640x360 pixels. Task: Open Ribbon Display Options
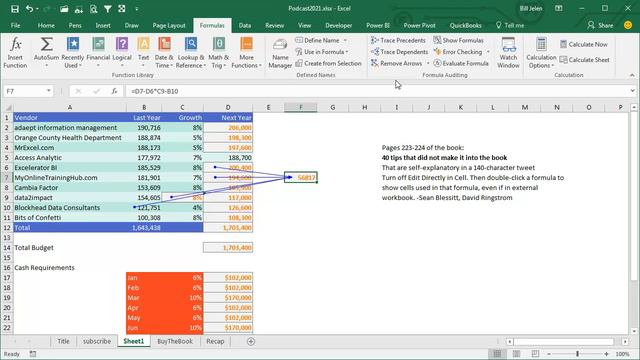tap(559, 8)
